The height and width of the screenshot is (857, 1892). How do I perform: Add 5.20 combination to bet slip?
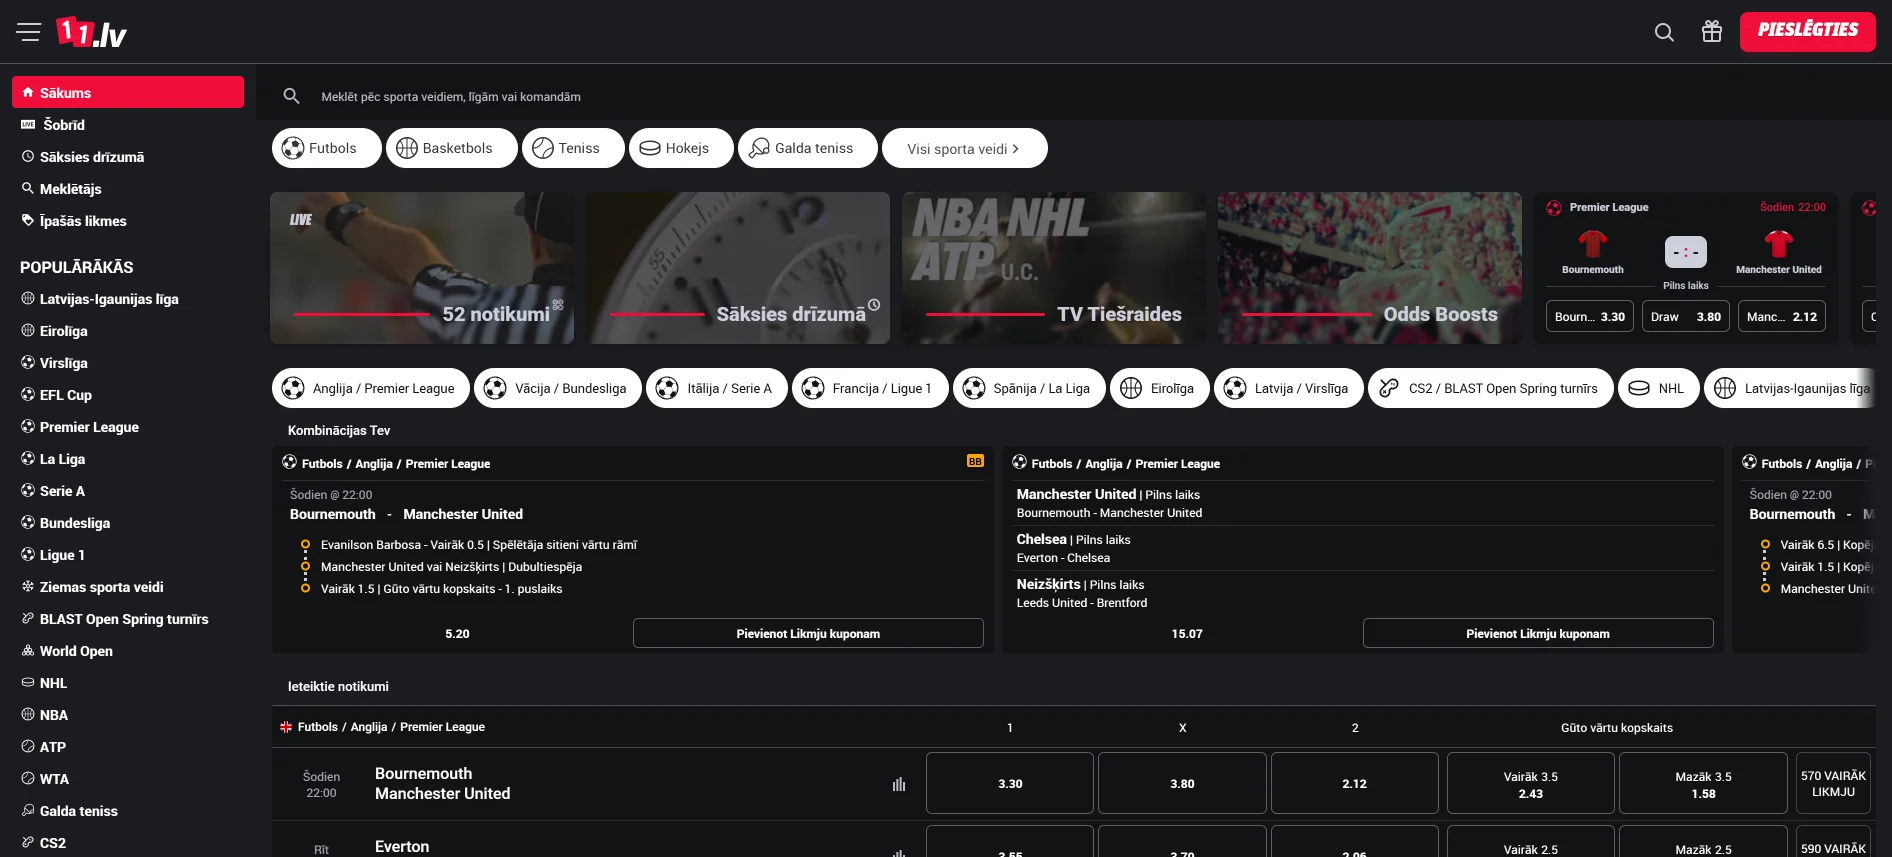808,634
